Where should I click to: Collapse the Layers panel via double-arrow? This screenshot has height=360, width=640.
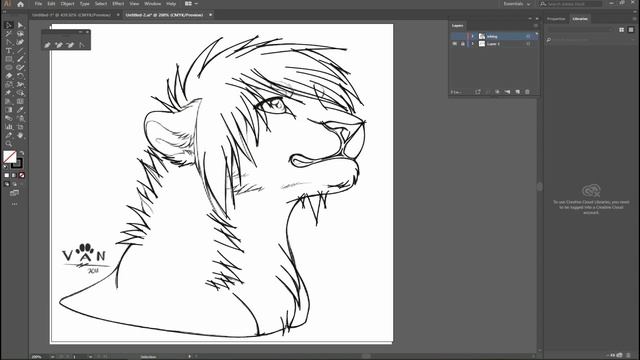click(530, 19)
